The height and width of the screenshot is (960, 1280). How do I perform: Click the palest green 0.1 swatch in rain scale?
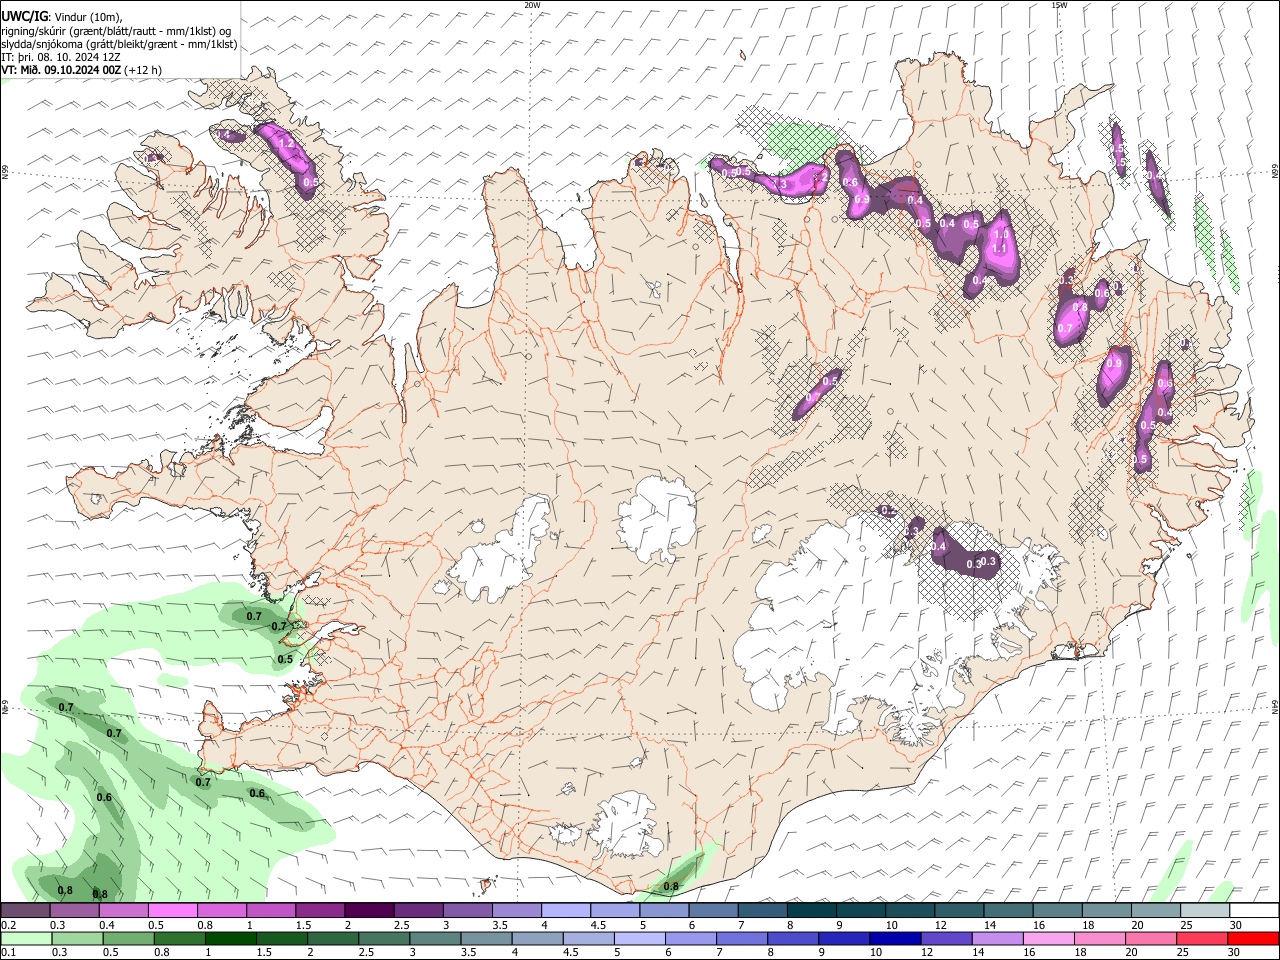26,938
